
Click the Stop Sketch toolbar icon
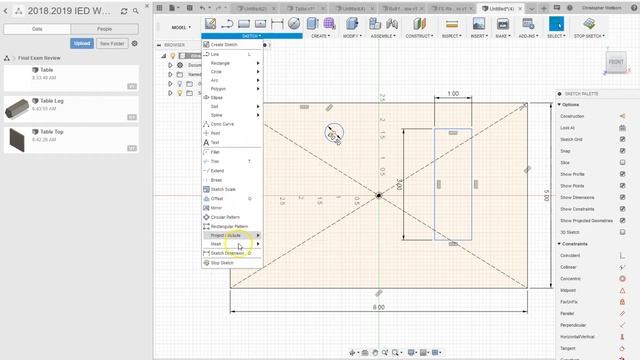pos(589,24)
